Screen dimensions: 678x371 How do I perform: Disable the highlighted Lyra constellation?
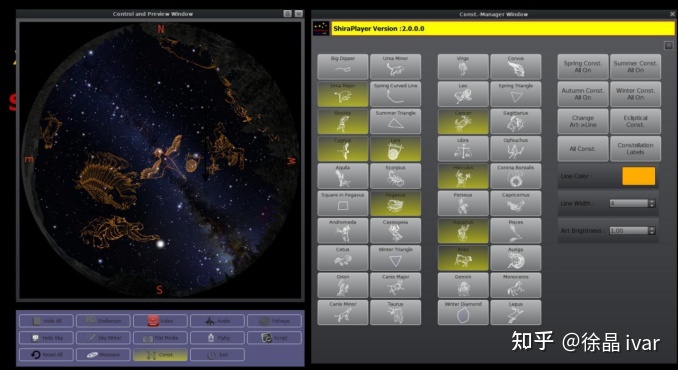[396, 149]
